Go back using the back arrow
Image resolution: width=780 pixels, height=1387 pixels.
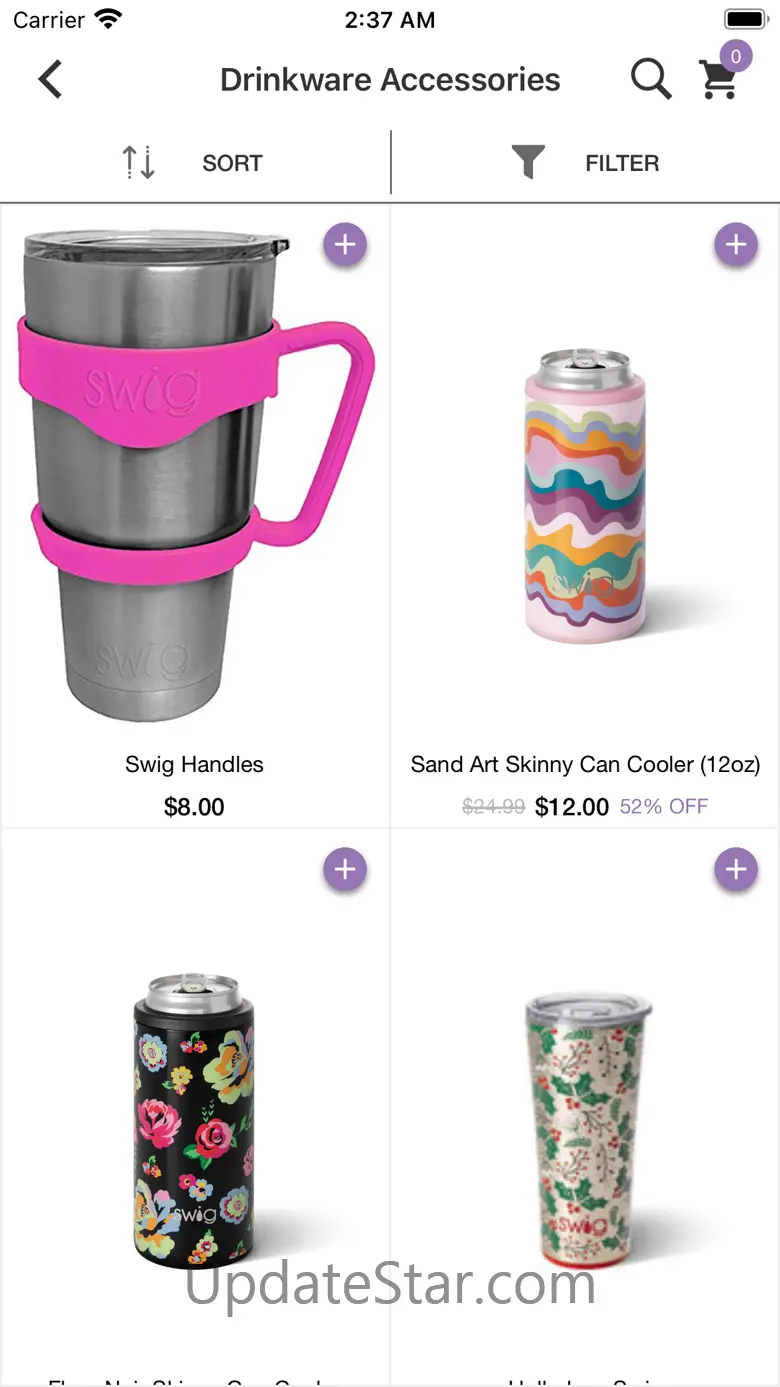coord(50,80)
